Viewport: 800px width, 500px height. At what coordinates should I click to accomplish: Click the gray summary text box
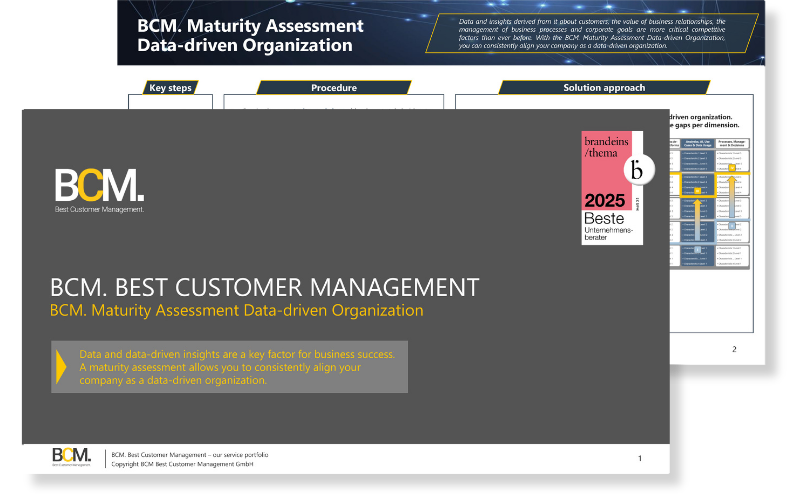click(230, 367)
